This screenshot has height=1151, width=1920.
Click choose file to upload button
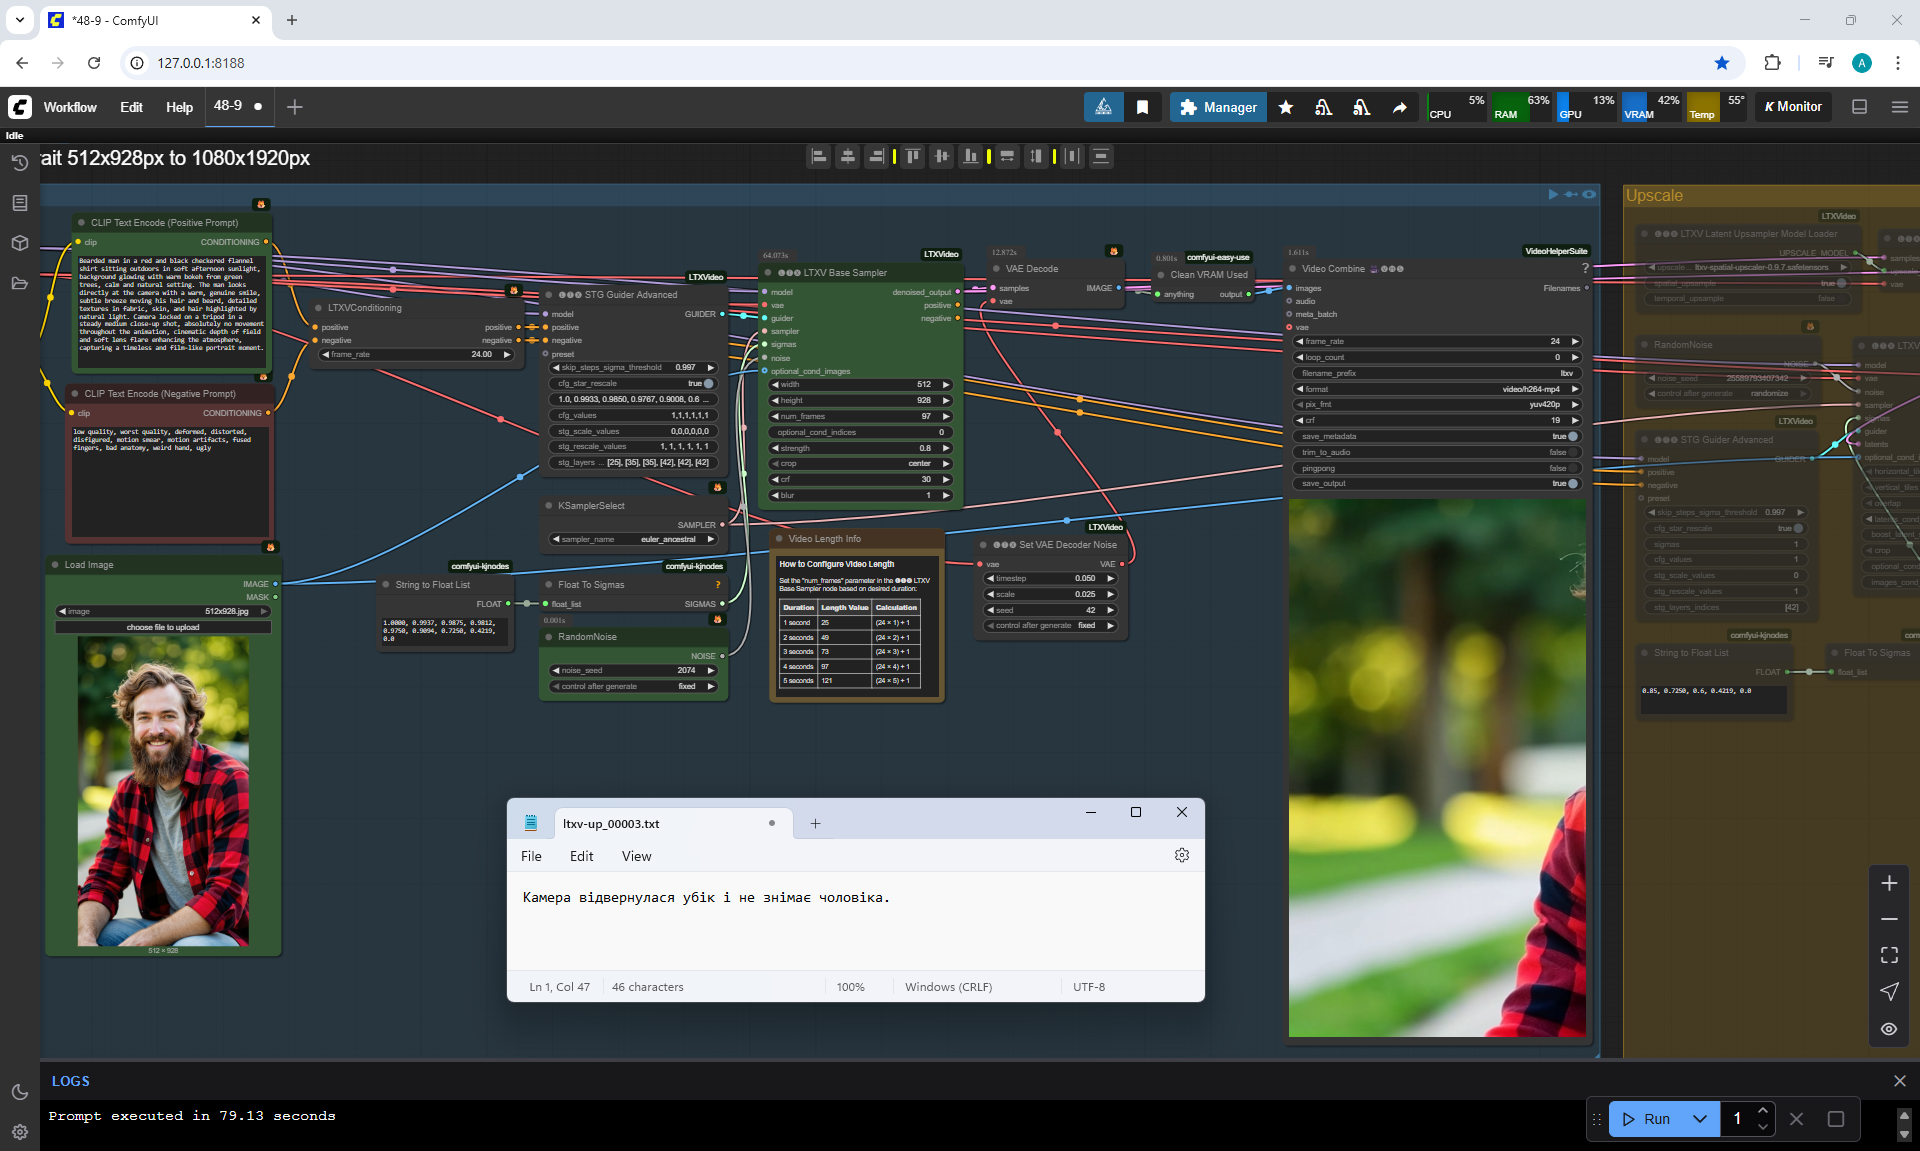163,627
